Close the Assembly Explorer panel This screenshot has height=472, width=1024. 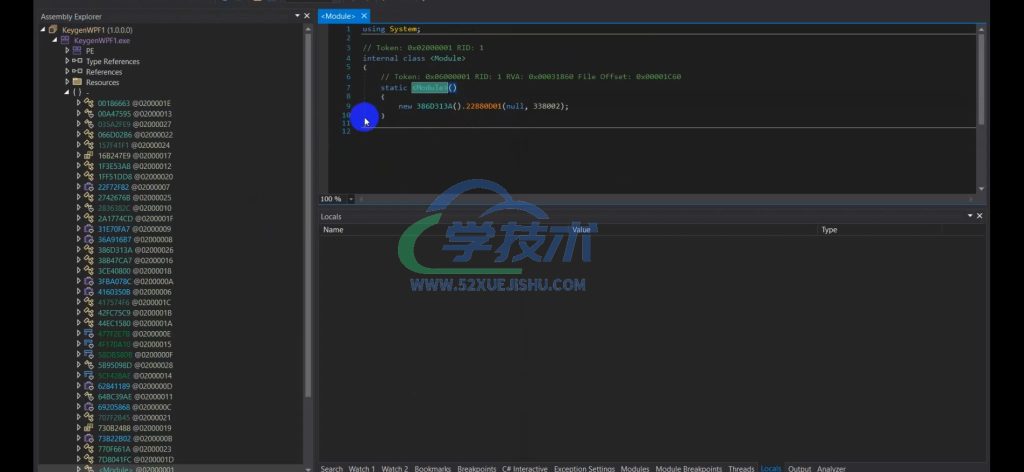click(307, 16)
